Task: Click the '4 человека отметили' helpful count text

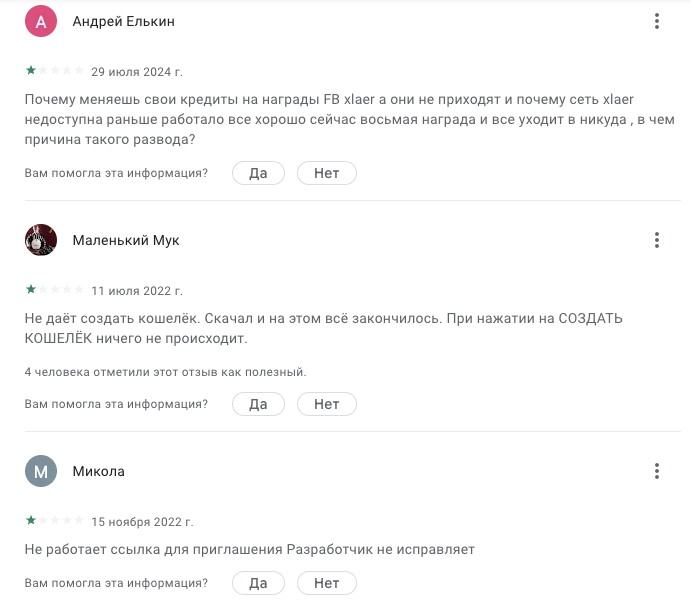Action: (x=165, y=372)
